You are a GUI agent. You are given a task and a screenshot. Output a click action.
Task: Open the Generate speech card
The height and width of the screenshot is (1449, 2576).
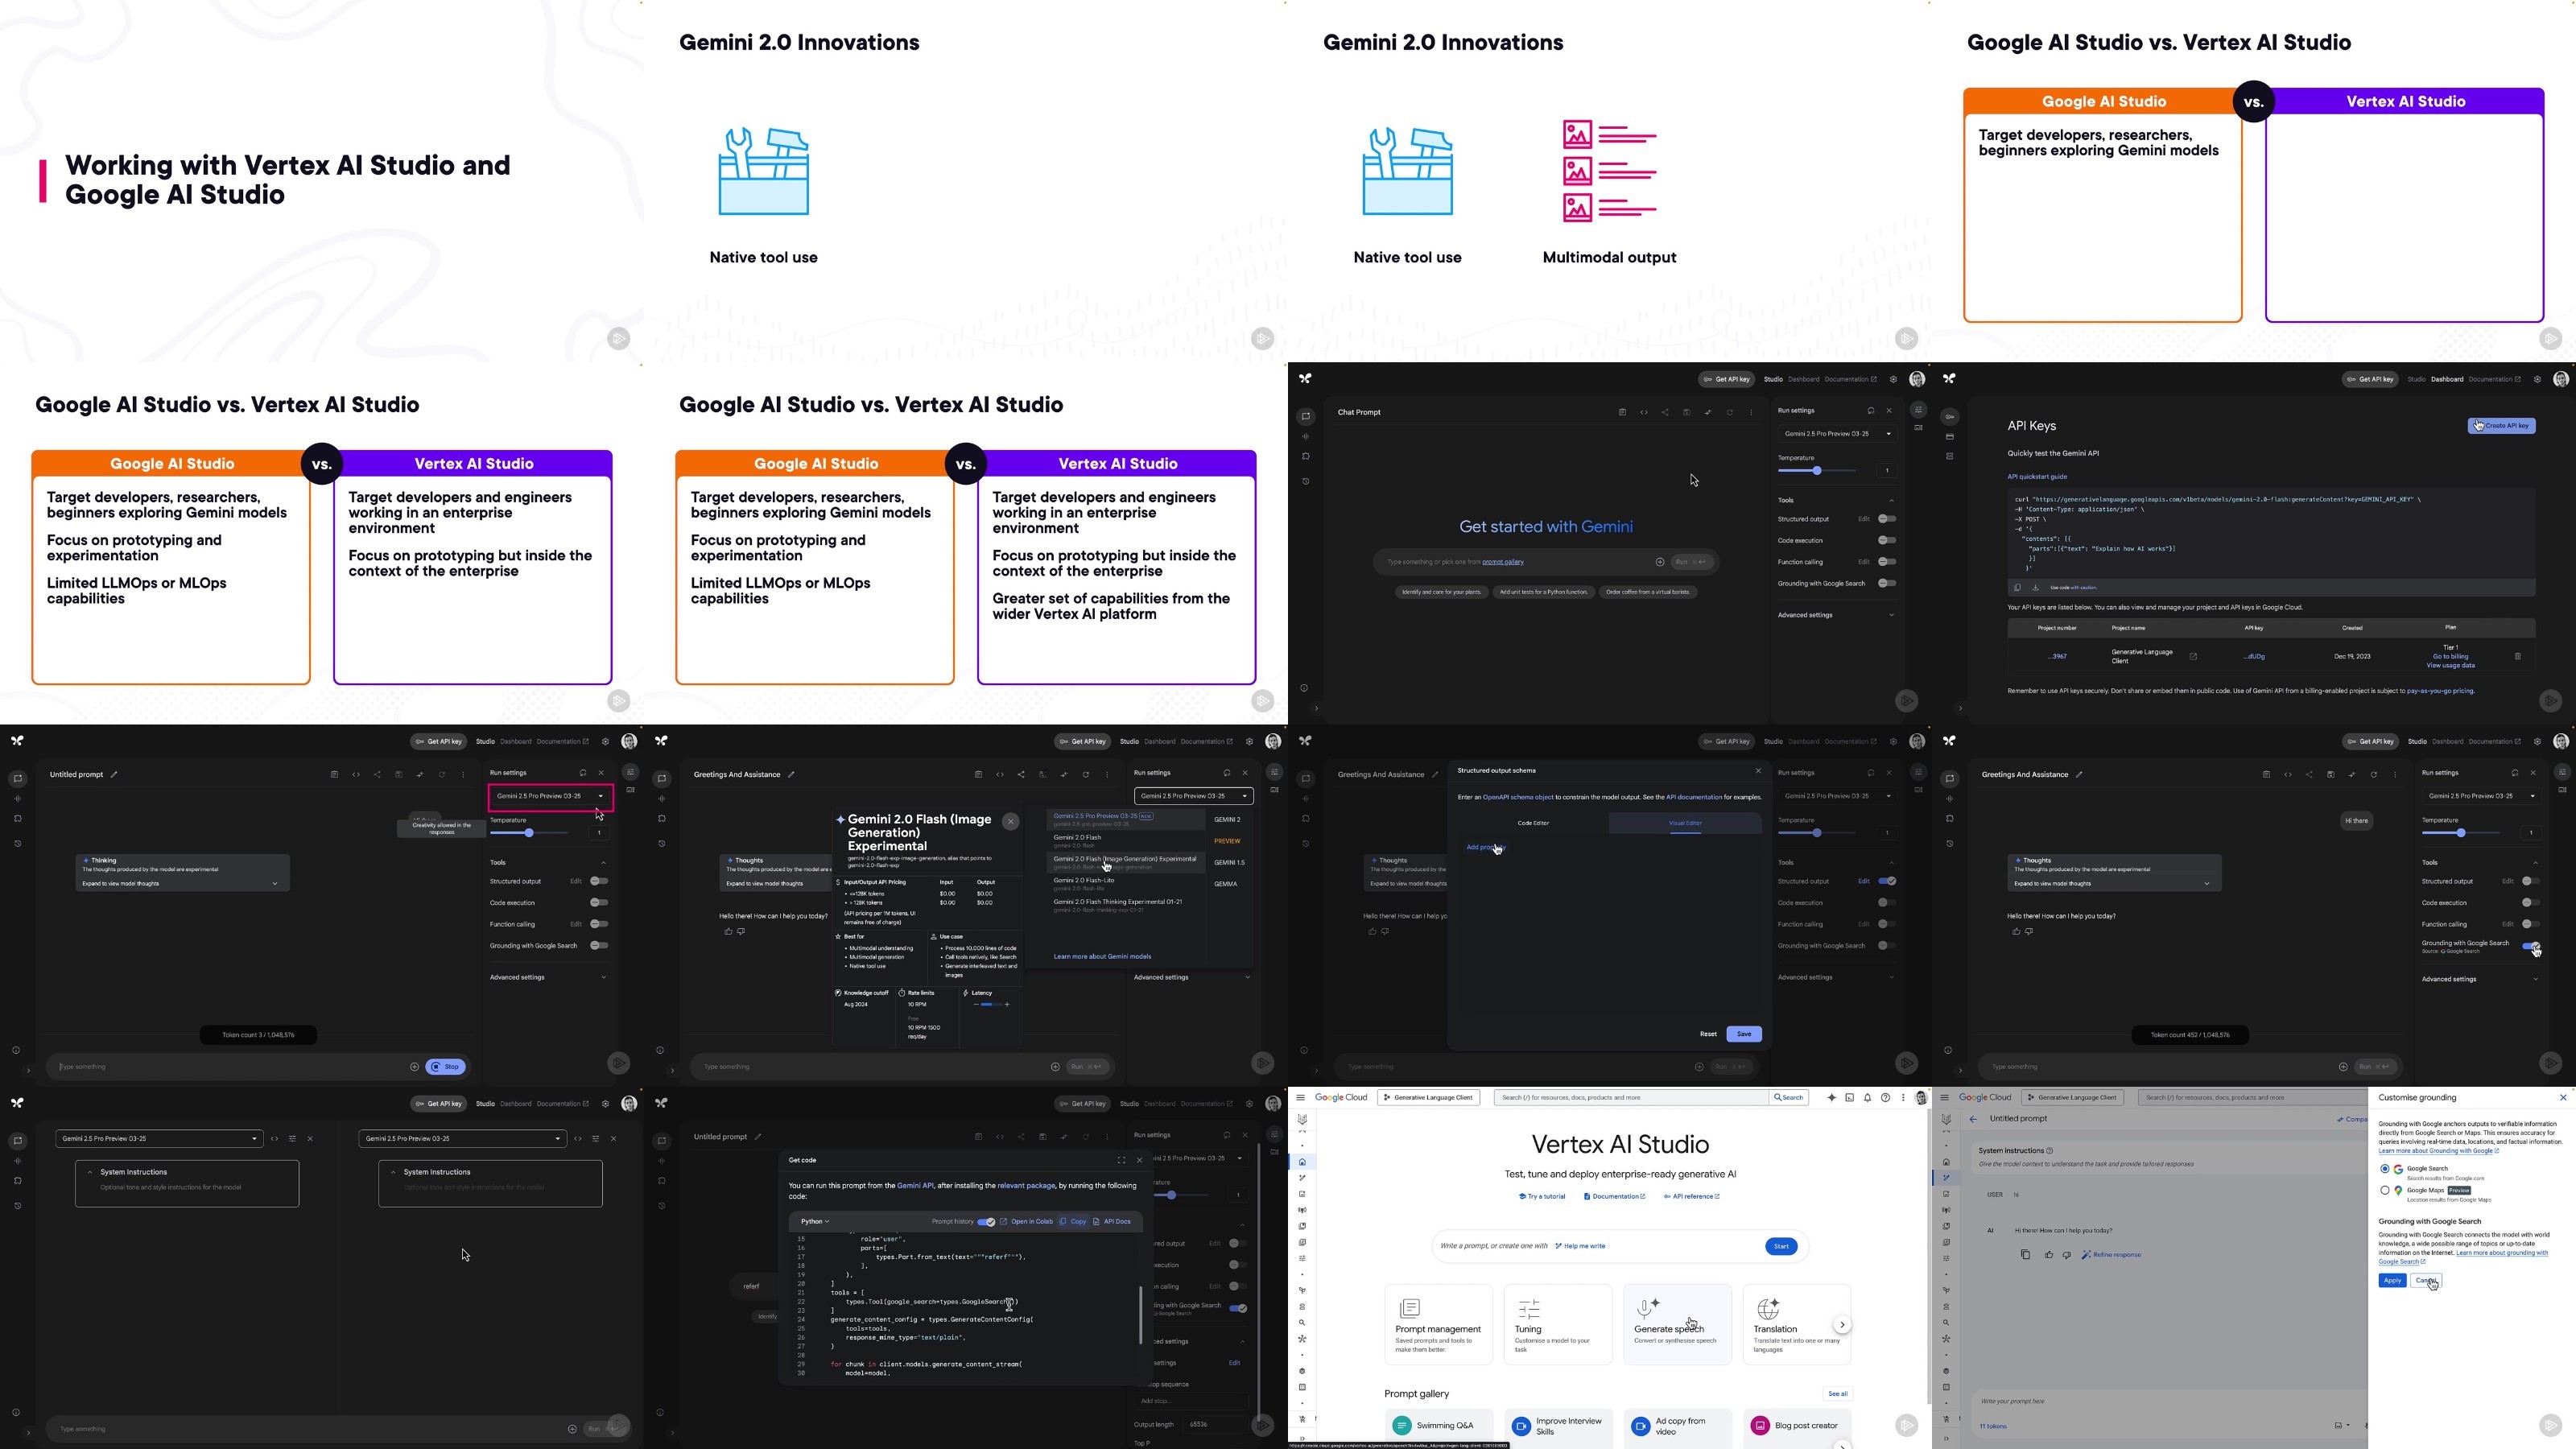(1677, 1324)
